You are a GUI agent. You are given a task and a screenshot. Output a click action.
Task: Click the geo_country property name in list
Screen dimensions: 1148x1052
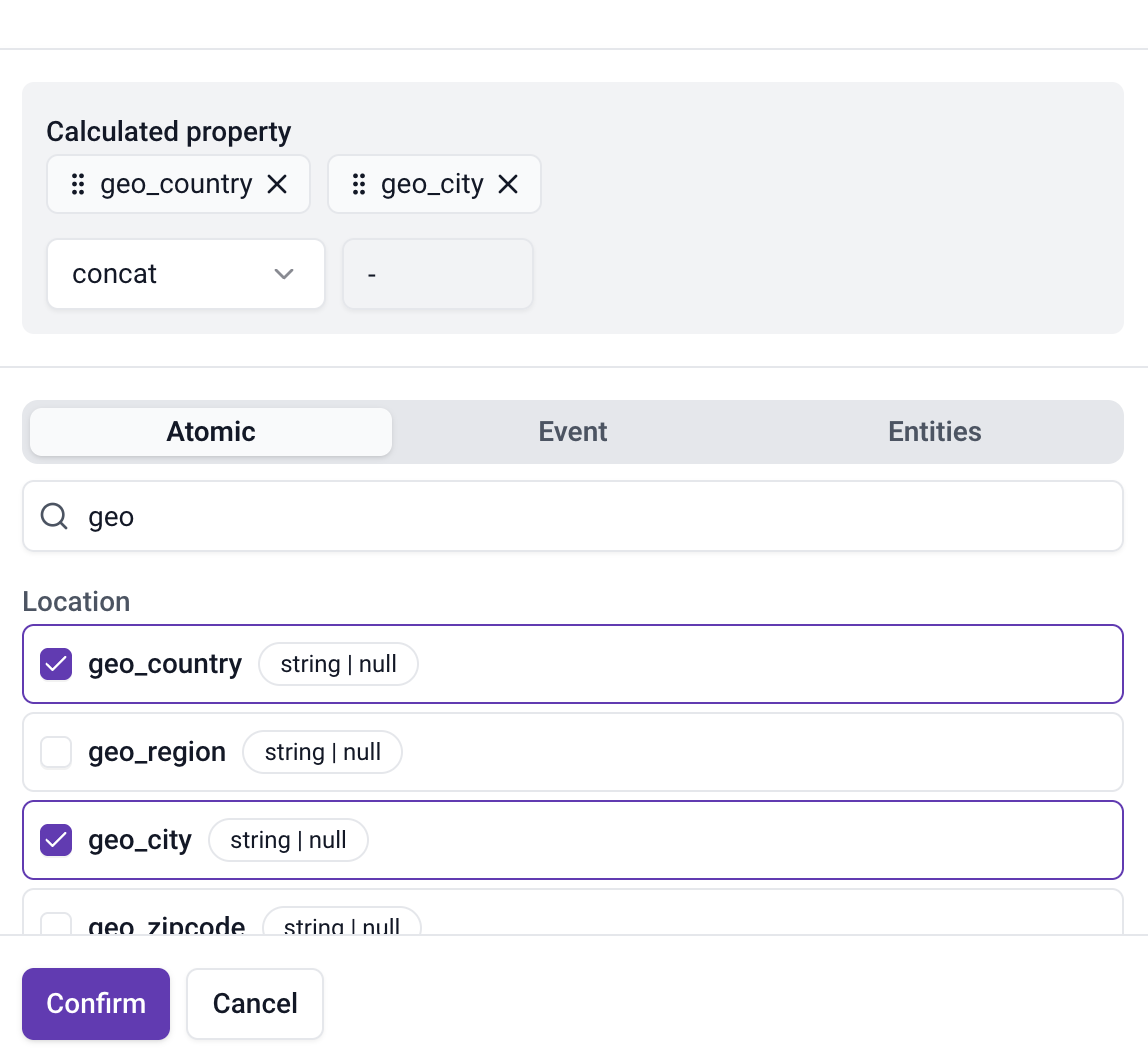pyautogui.click(x=165, y=664)
